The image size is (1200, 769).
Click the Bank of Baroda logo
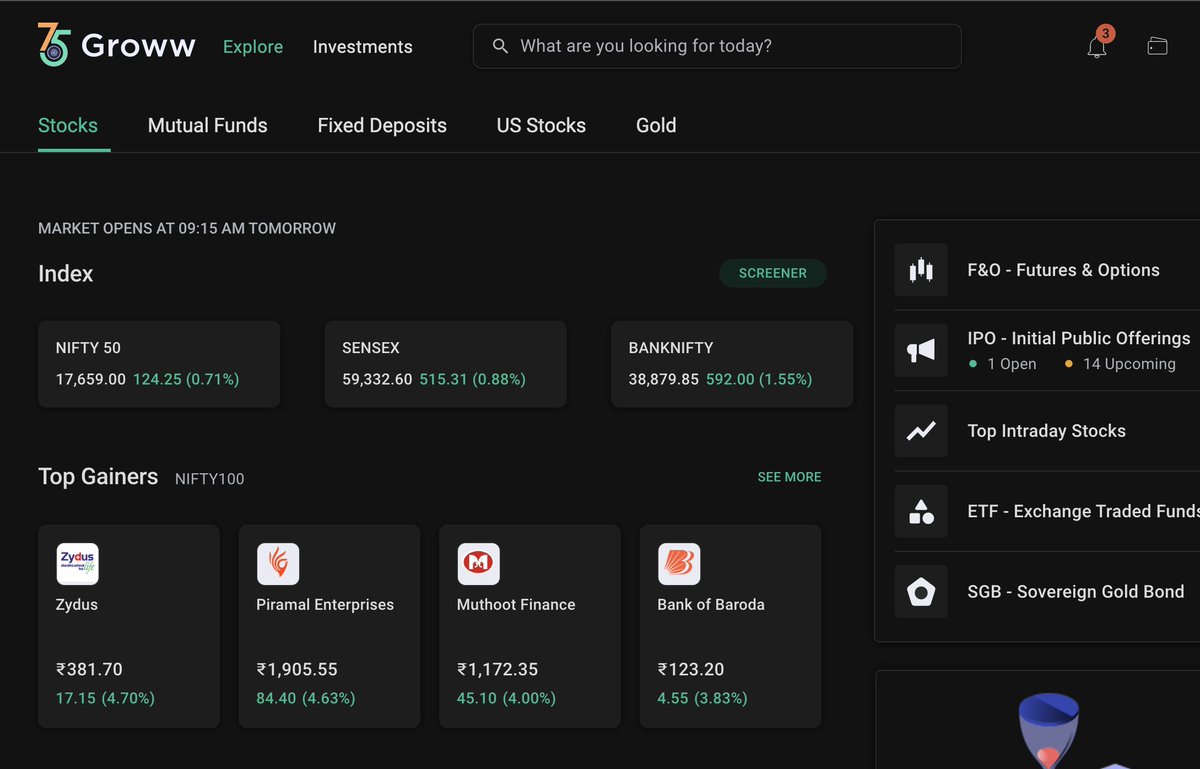tap(679, 564)
